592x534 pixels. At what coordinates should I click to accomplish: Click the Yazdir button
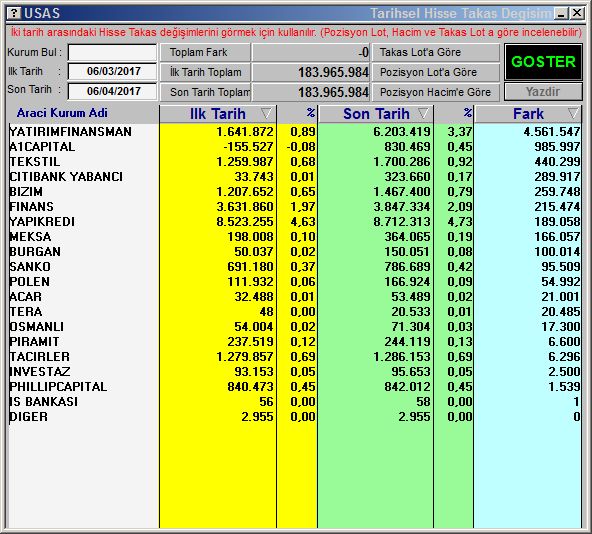click(x=543, y=92)
